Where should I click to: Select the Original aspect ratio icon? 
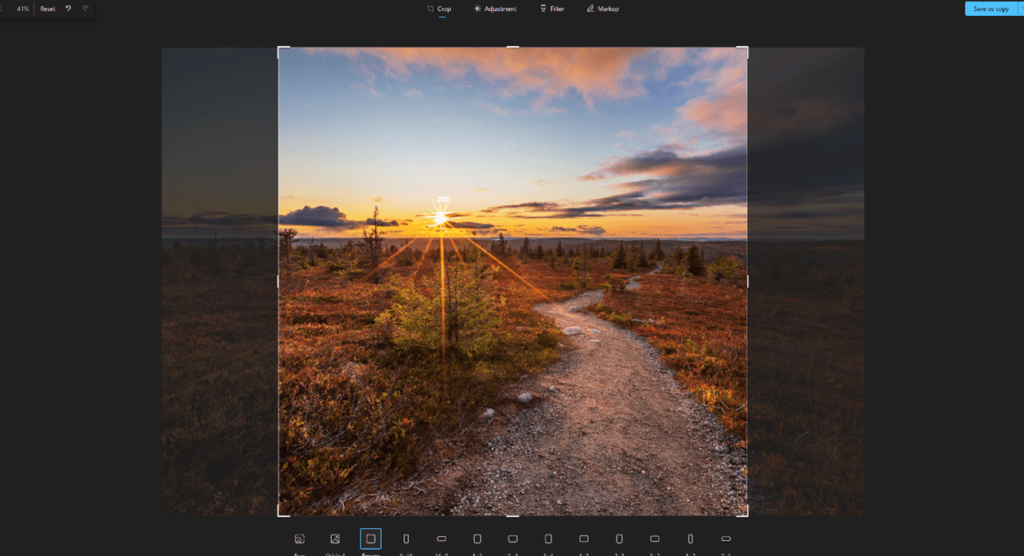point(335,539)
